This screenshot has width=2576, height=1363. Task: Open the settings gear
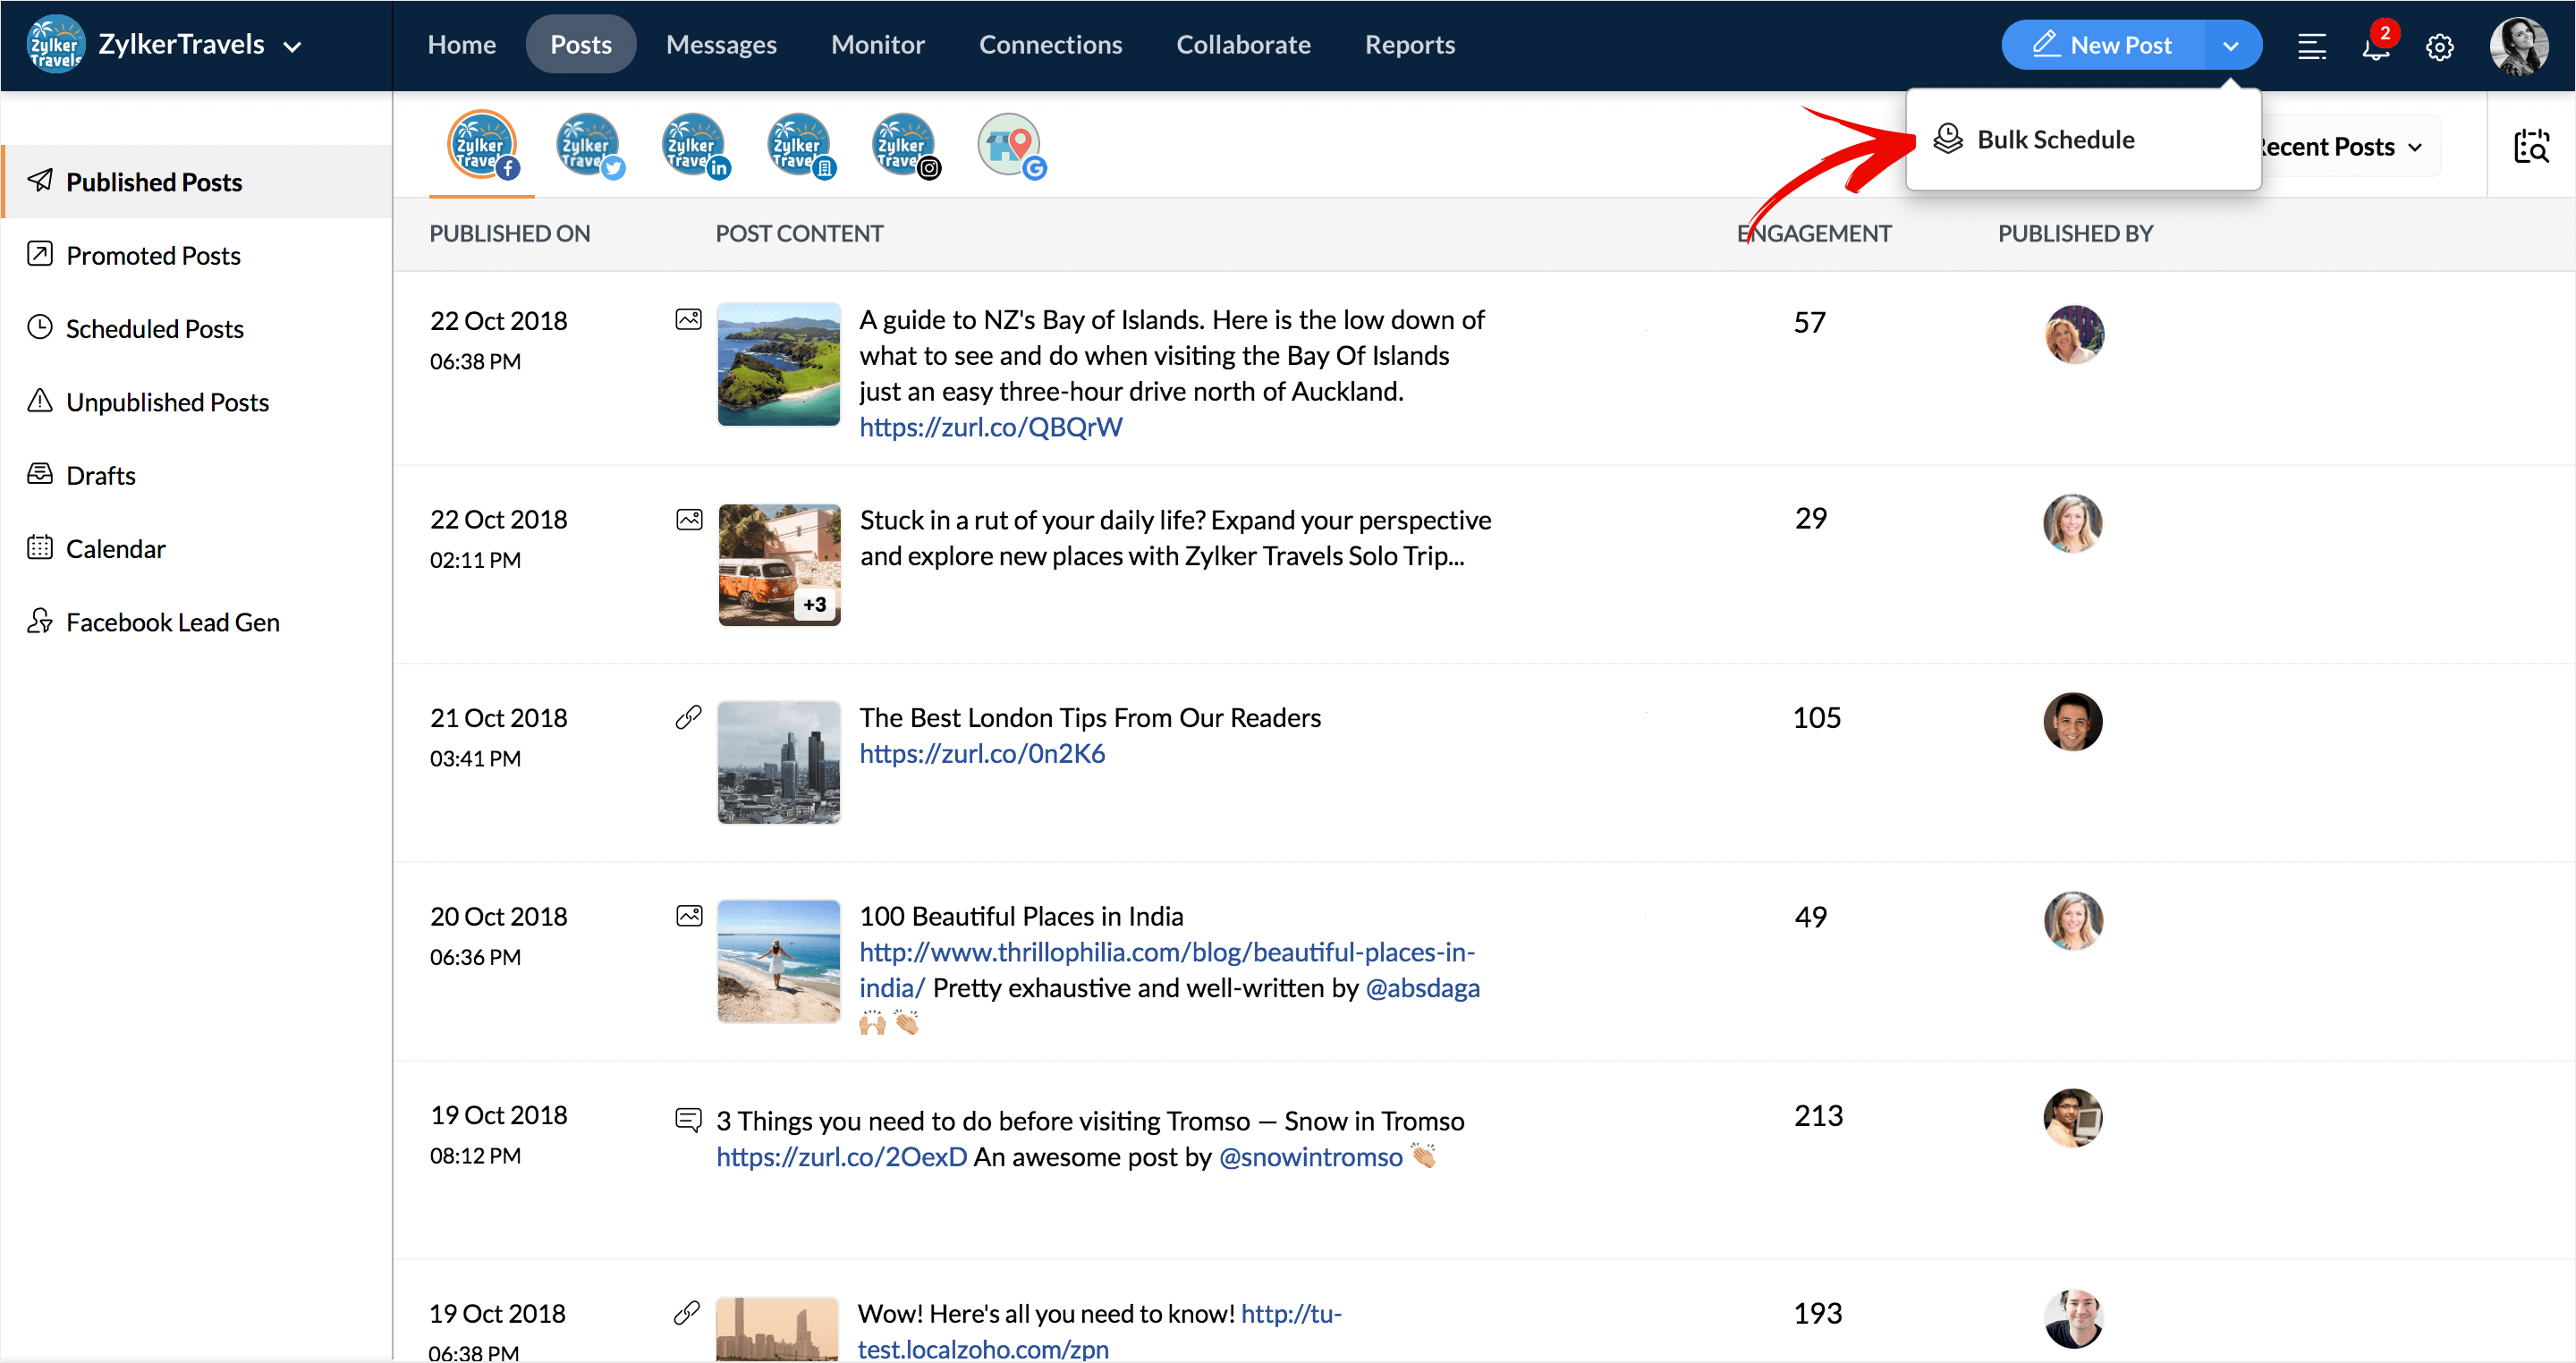(x=2439, y=47)
